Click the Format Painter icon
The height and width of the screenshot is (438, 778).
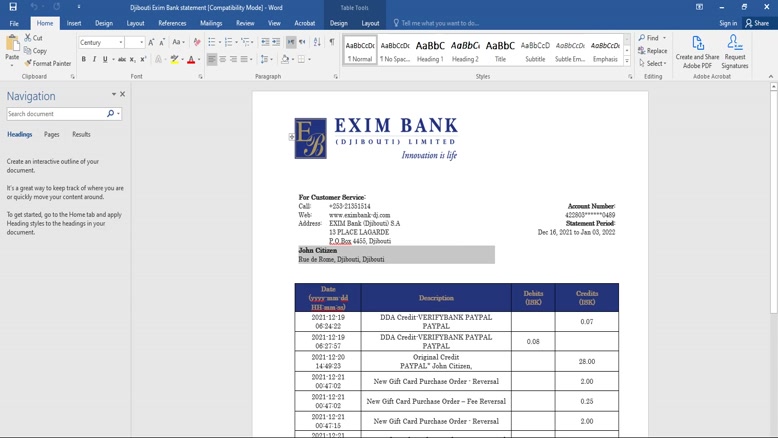28,63
